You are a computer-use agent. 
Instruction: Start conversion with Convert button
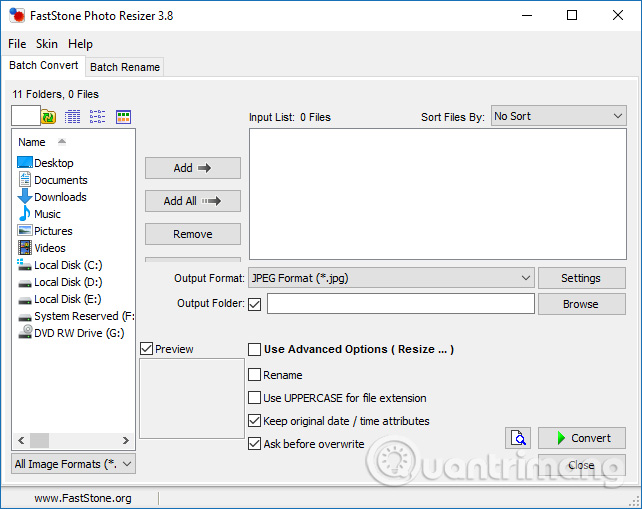click(581, 438)
